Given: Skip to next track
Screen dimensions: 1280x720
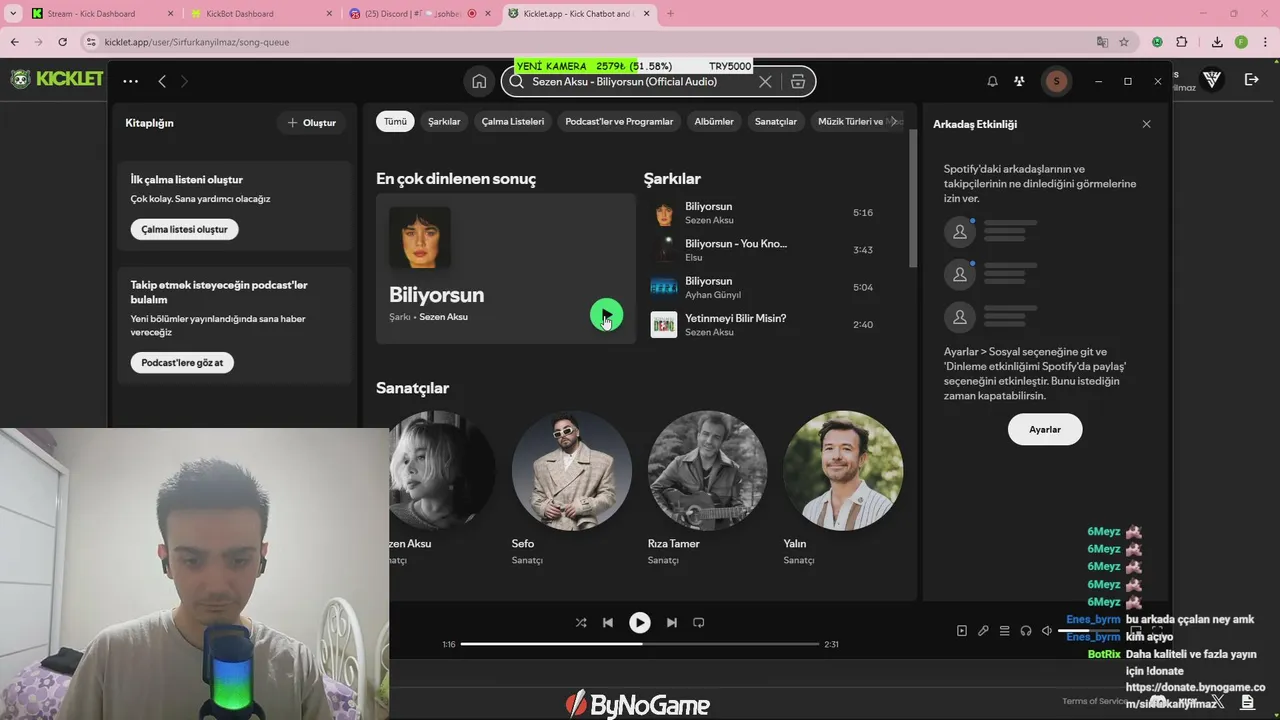Looking at the screenshot, I should pos(672,622).
